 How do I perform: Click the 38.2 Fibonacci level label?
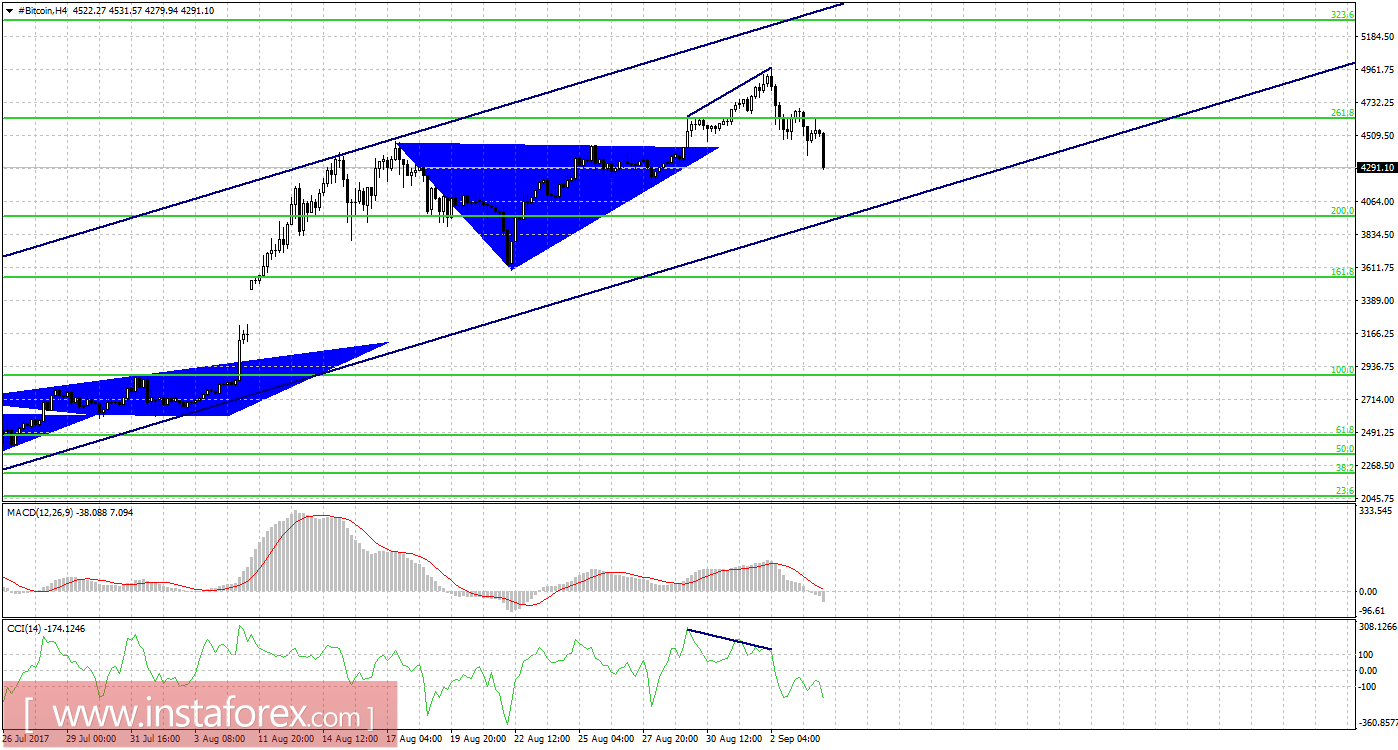tap(1346, 468)
